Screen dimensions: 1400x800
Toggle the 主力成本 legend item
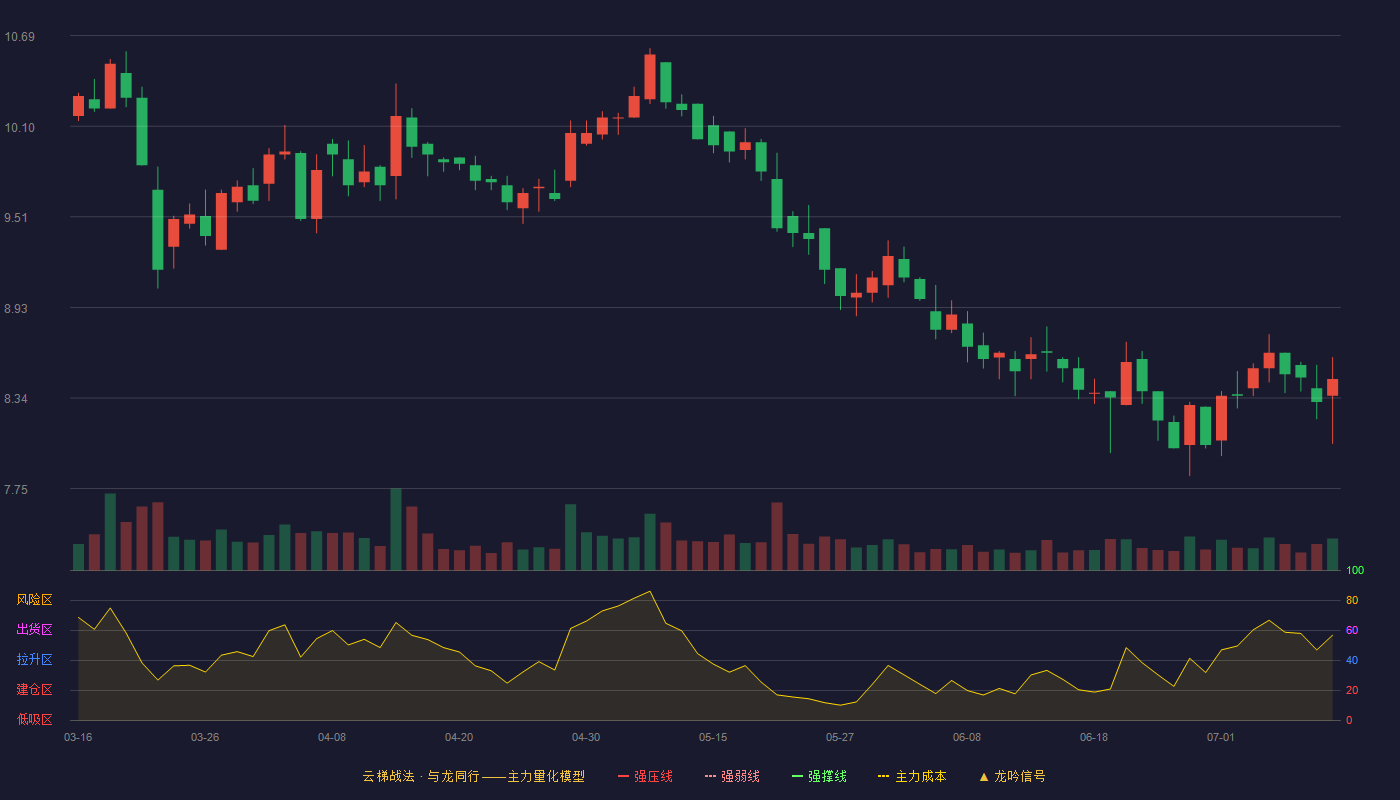click(x=912, y=776)
